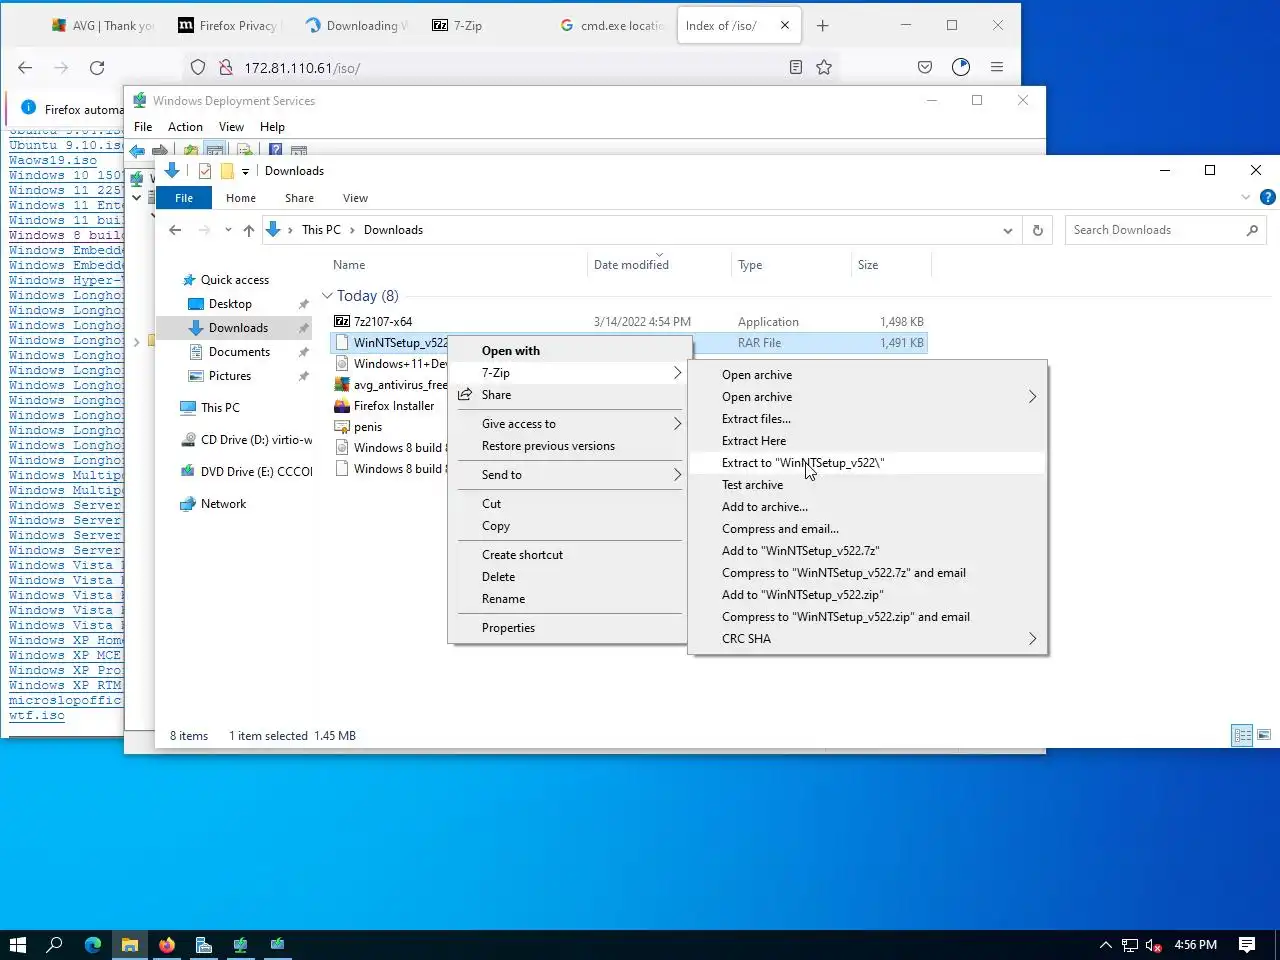The width and height of the screenshot is (1280, 960).
Task: Click Up one level arrow in Explorer
Action: 249,230
